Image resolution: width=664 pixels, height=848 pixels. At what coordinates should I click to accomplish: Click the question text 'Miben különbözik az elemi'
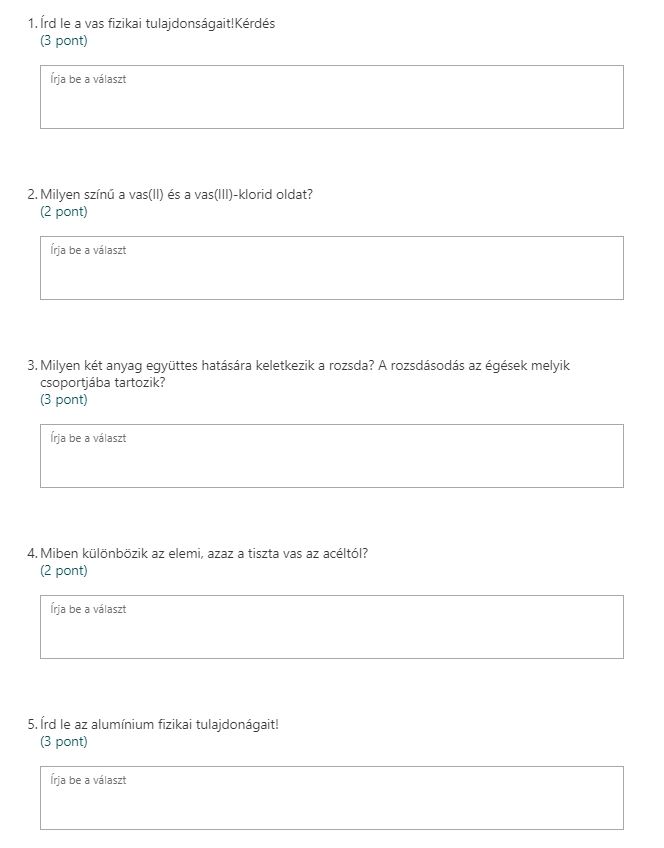[x=204, y=553]
